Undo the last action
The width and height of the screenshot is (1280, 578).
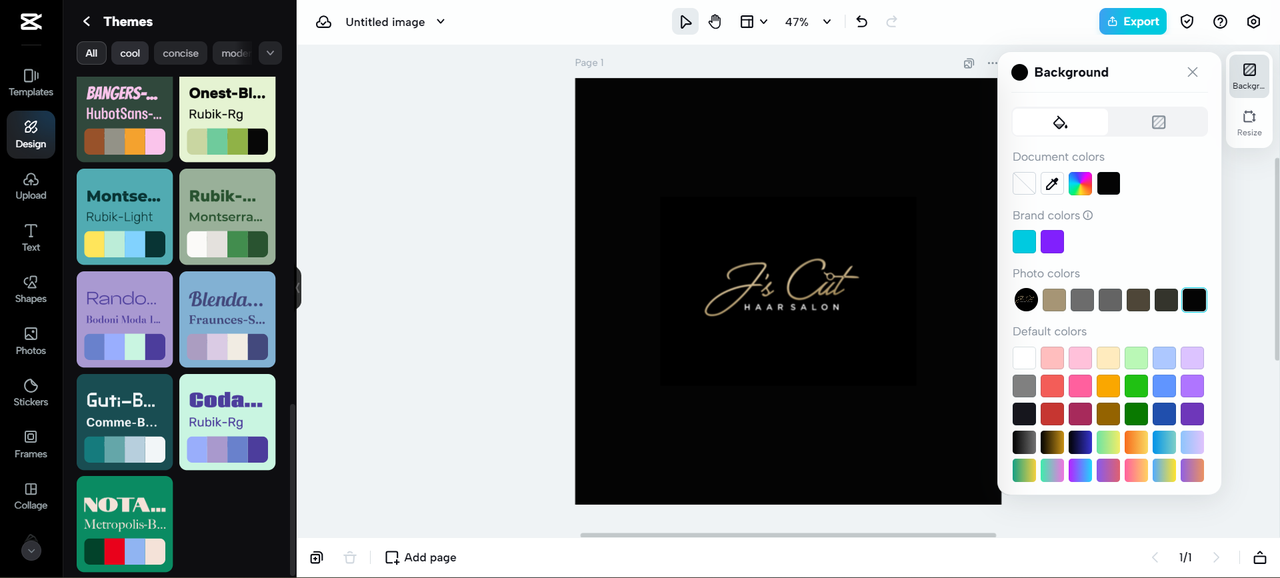(862, 22)
